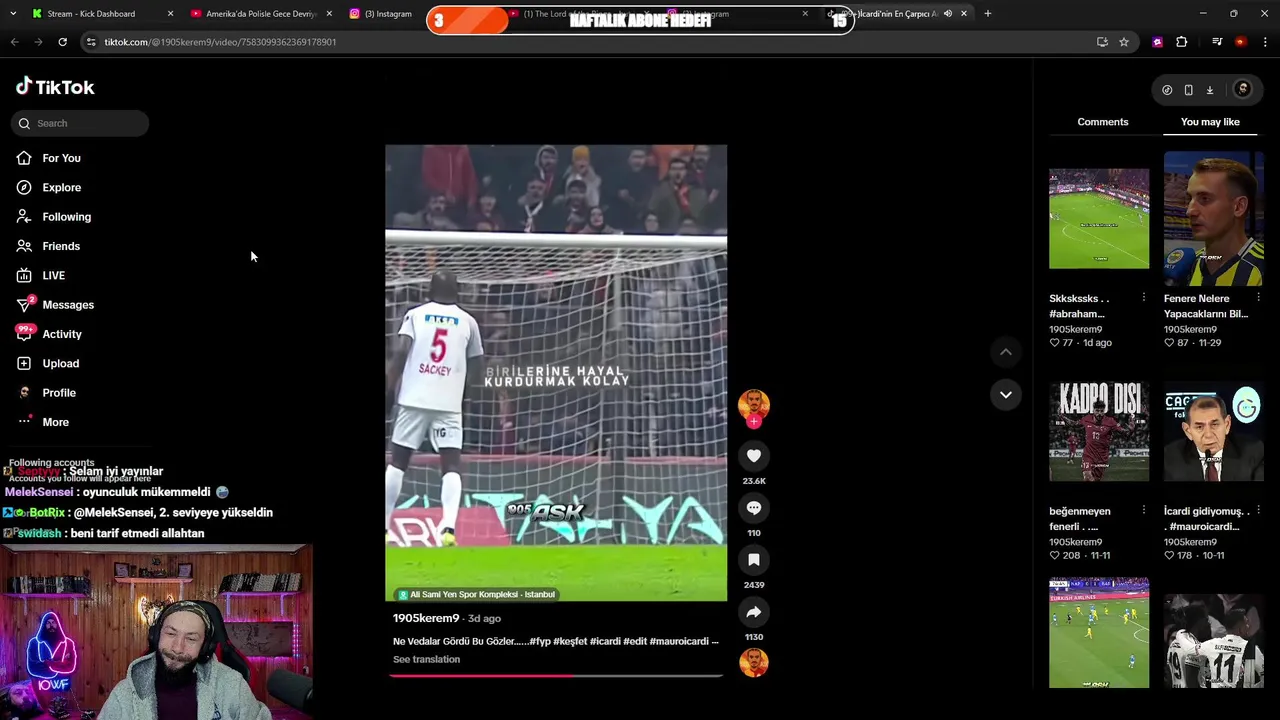Open options for Fenere Nelere video
Image resolution: width=1280 pixels, height=720 pixels.
[x=1257, y=298]
